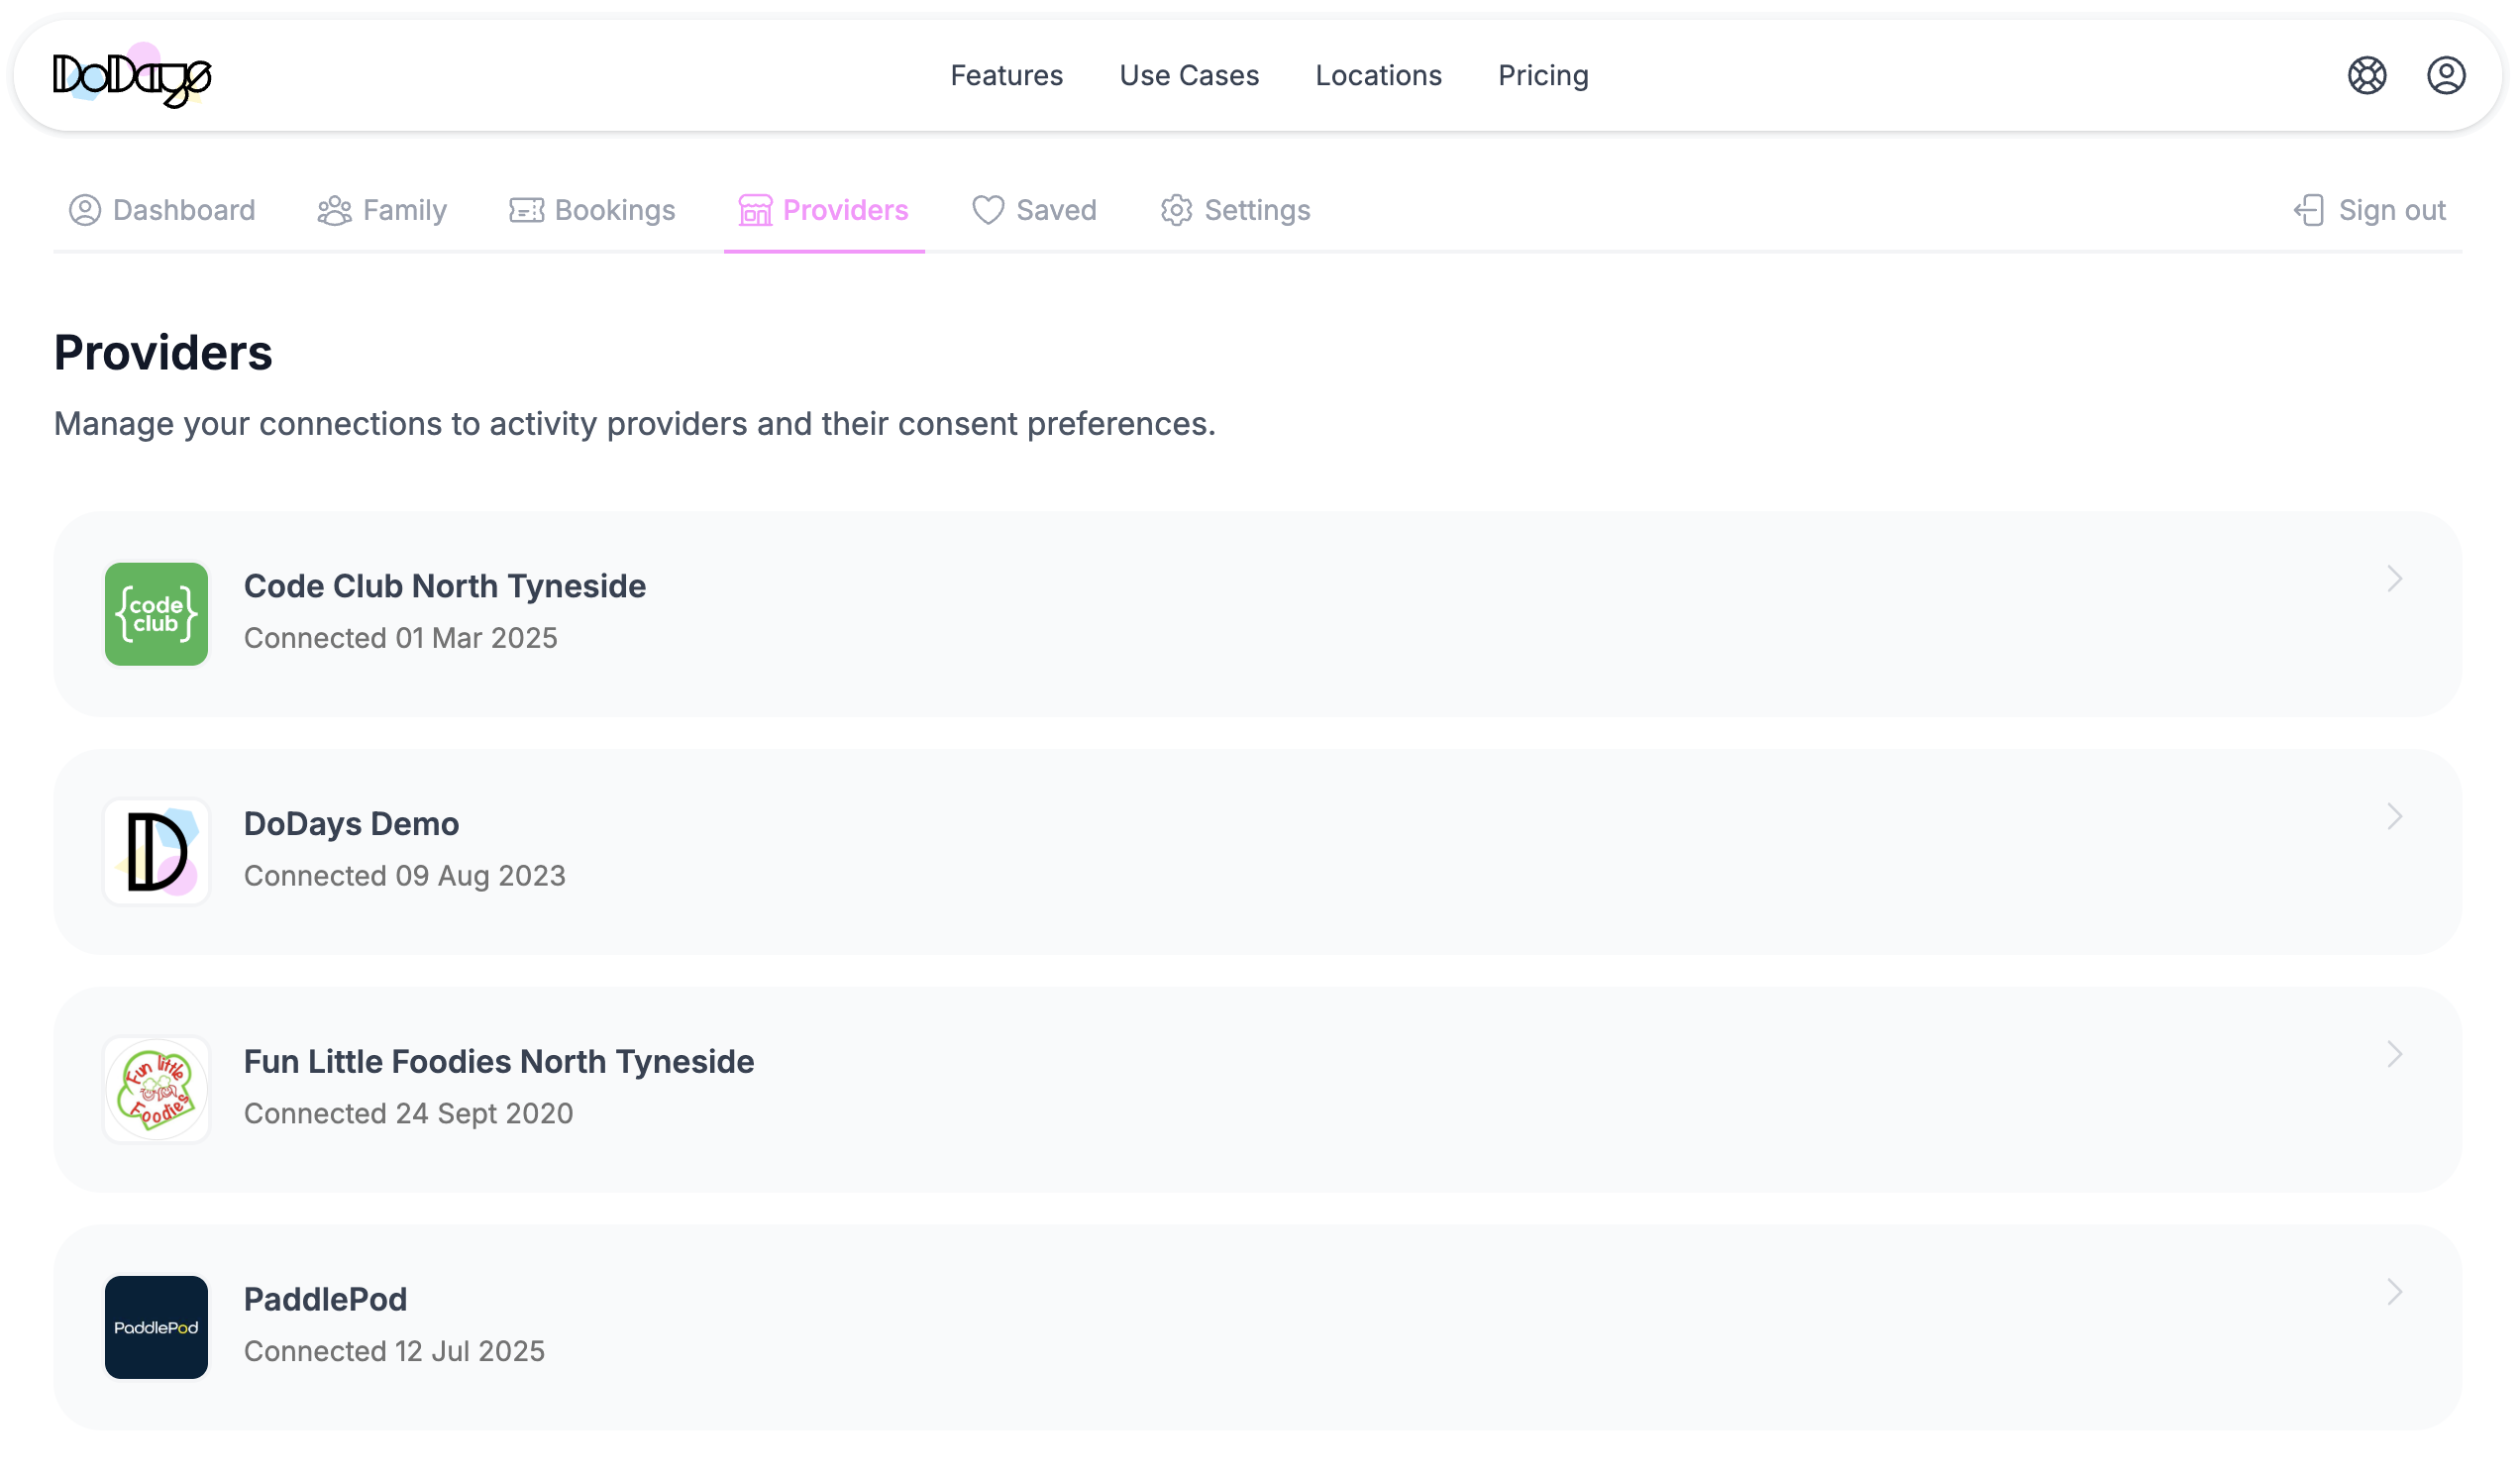
Task: Click 'Connected 12 Jul 2025' text
Action: (395, 1352)
